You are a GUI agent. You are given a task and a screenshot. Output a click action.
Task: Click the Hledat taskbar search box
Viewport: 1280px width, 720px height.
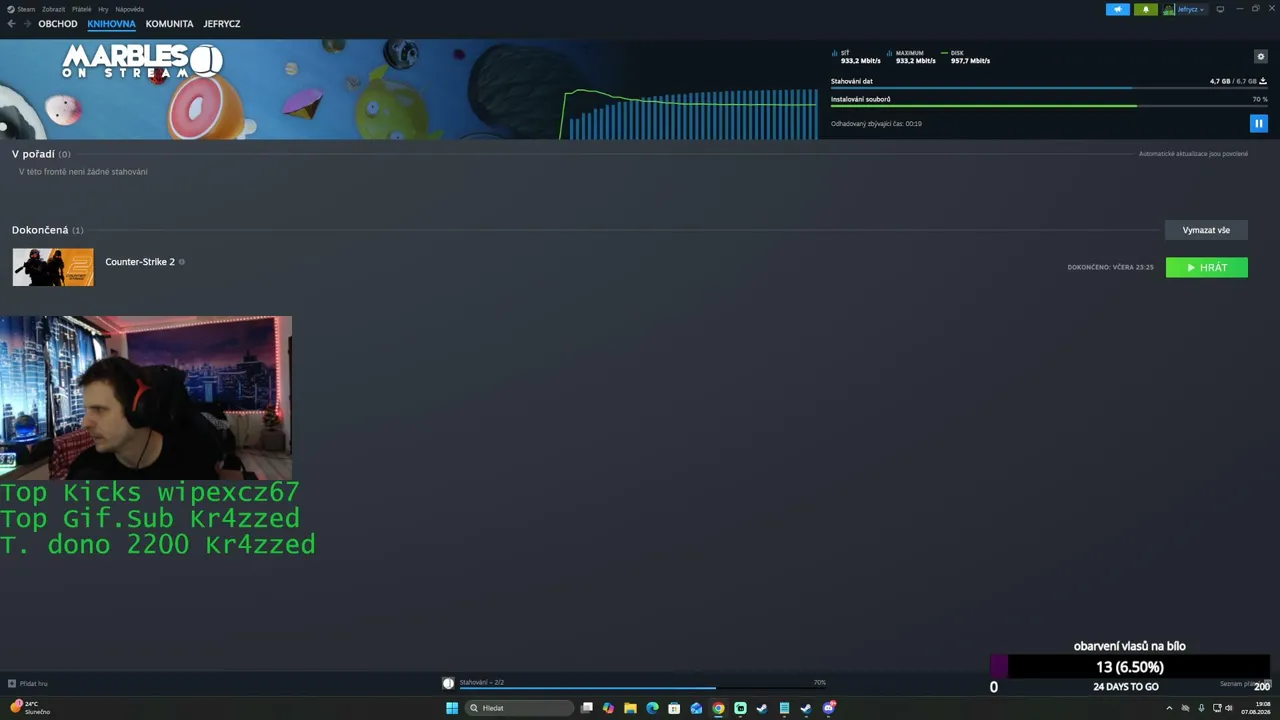click(x=519, y=708)
